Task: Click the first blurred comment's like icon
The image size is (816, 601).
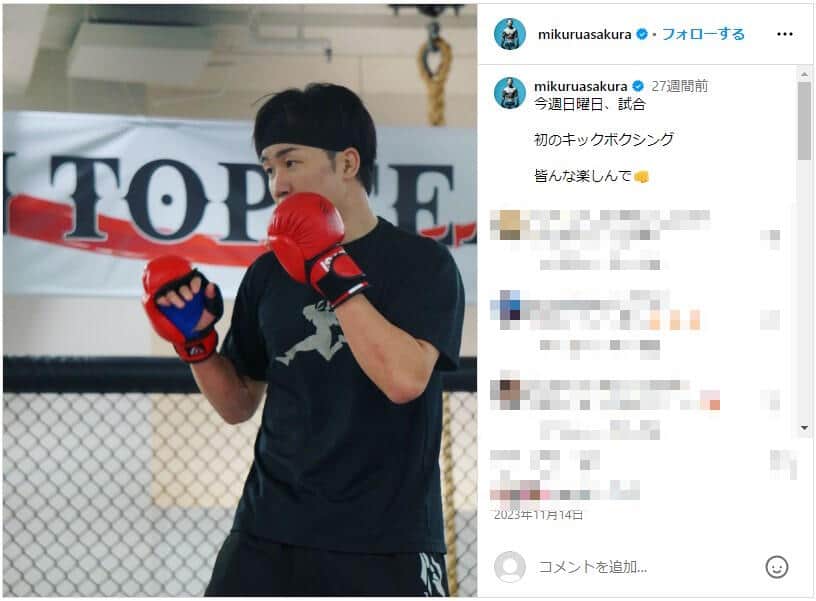Action: [772, 239]
